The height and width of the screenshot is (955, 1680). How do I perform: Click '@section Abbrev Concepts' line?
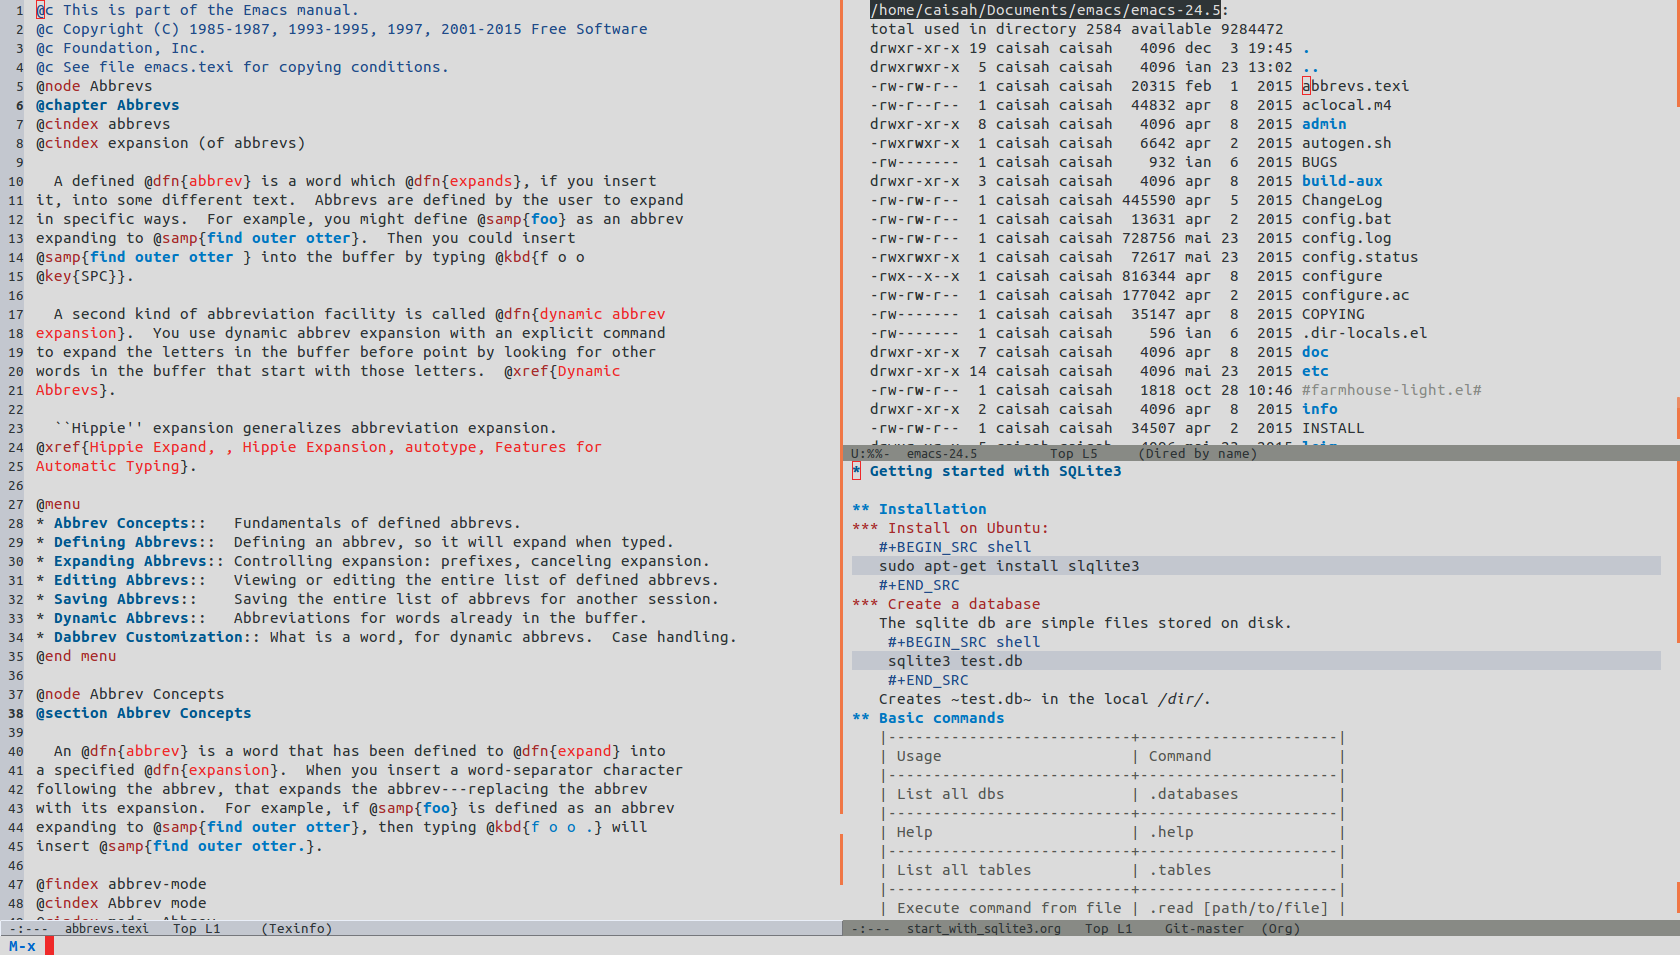click(144, 713)
